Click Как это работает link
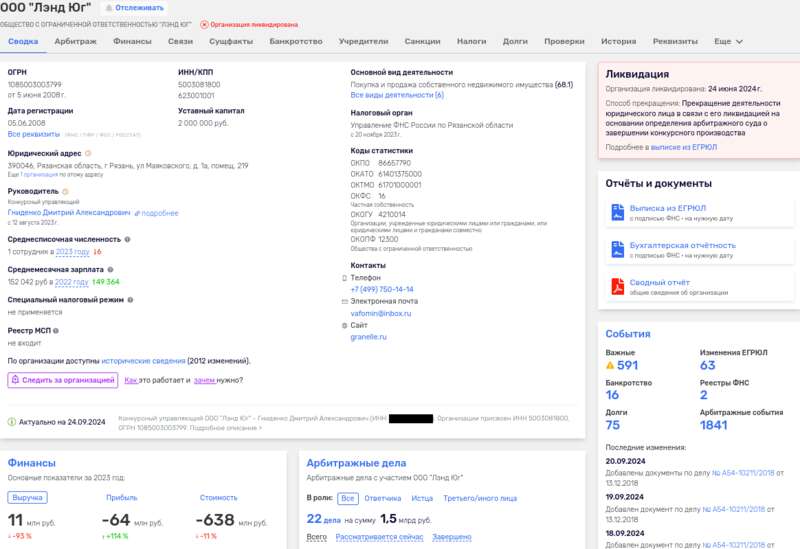The image size is (800, 549). [x=131, y=380]
